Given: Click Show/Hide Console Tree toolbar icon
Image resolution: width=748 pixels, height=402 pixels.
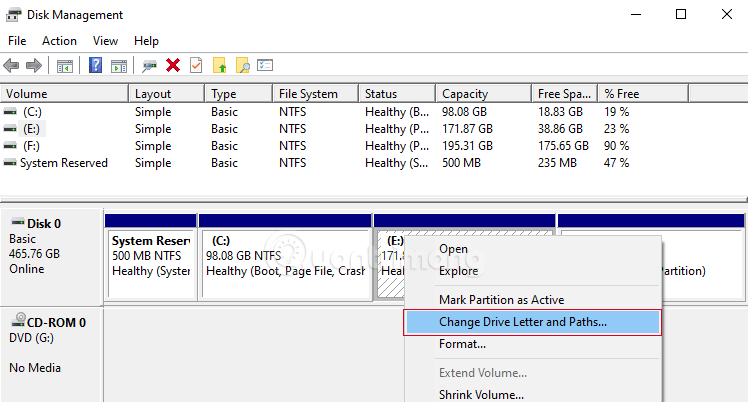Looking at the screenshot, I should coord(64,66).
